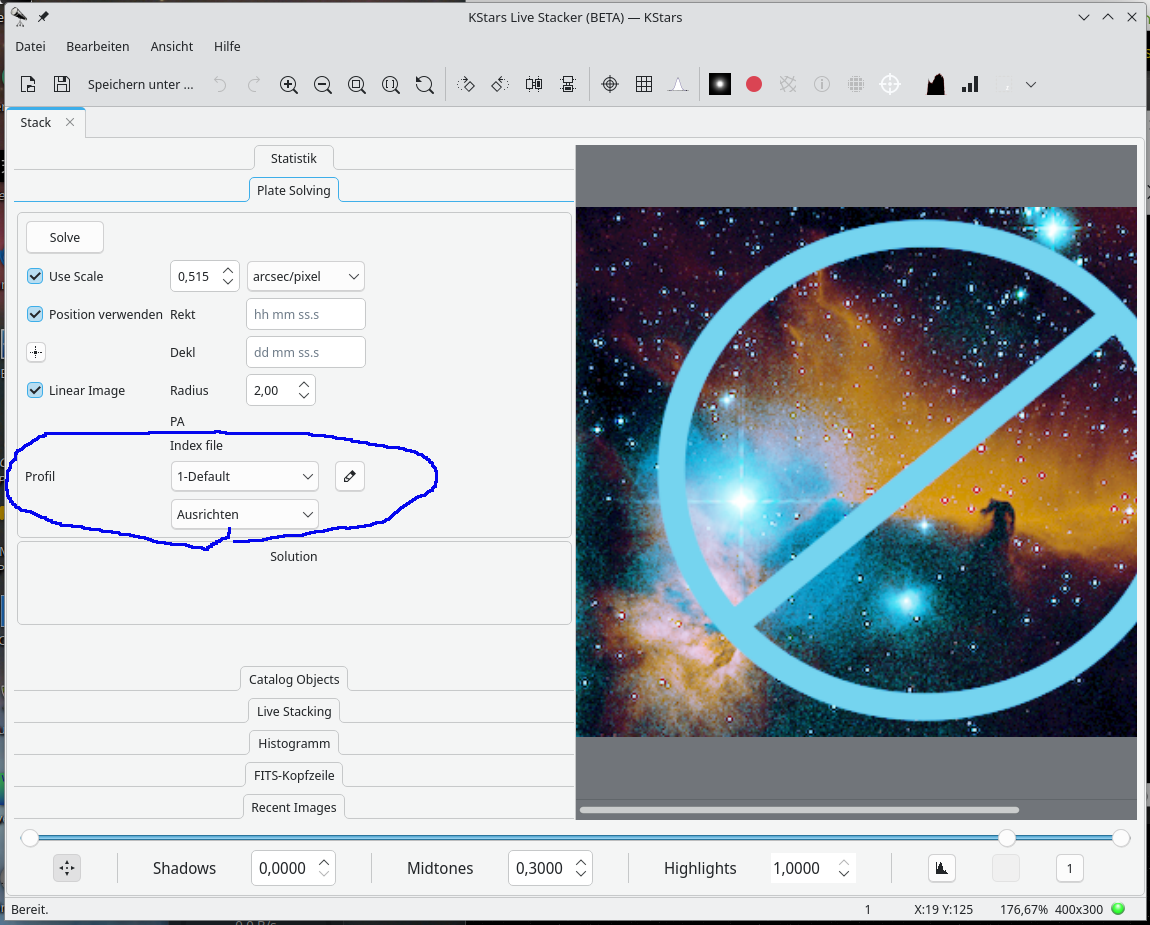Click the mount position crosshair button
This screenshot has width=1150, height=925.
[x=36, y=352]
